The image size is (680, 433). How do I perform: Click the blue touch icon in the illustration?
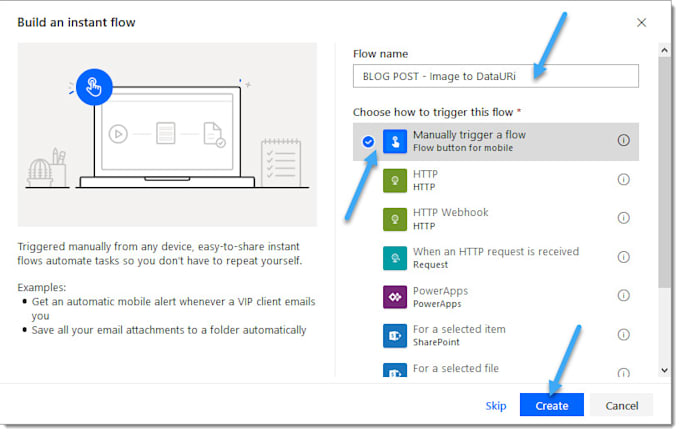click(x=94, y=87)
